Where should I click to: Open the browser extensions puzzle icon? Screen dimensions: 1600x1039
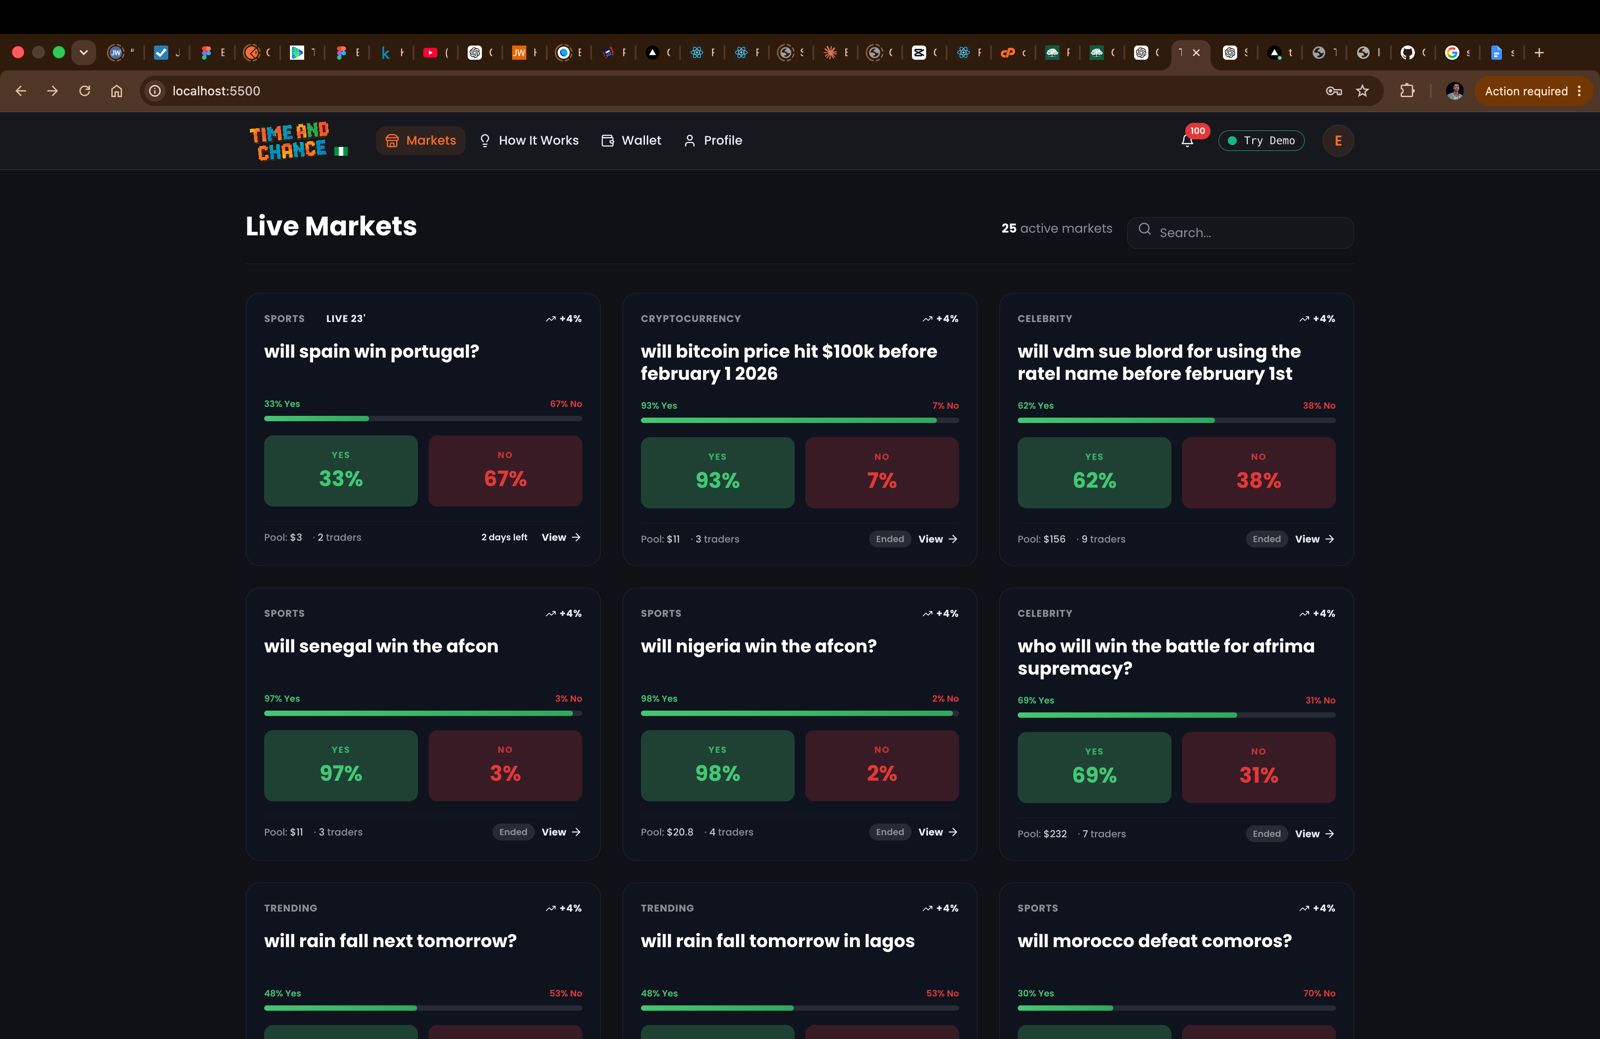[x=1407, y=91]
